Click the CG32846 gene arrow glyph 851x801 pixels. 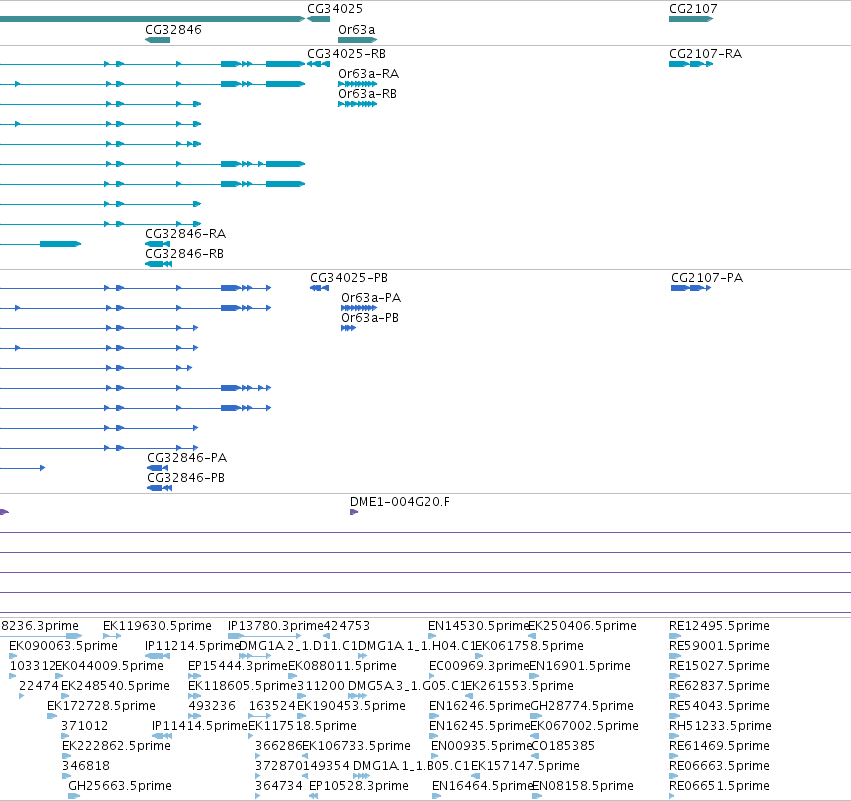point(157,40)
